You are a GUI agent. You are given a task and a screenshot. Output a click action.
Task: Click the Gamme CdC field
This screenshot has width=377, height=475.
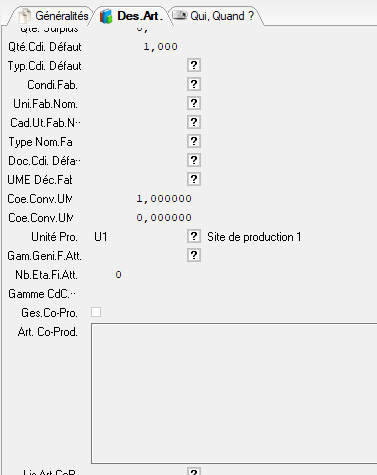pyautogui.click(x=138, y=294)
